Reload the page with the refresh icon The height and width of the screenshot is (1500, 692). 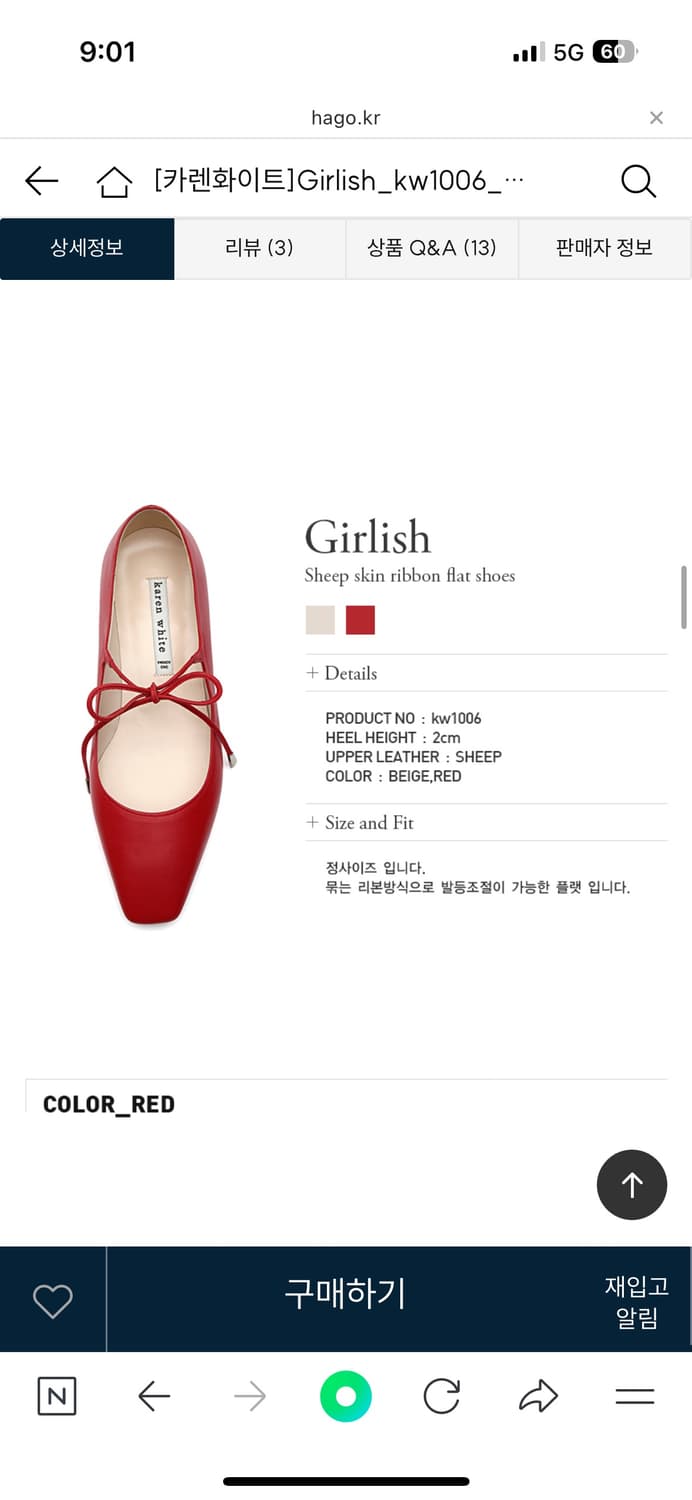[441, 1396]
